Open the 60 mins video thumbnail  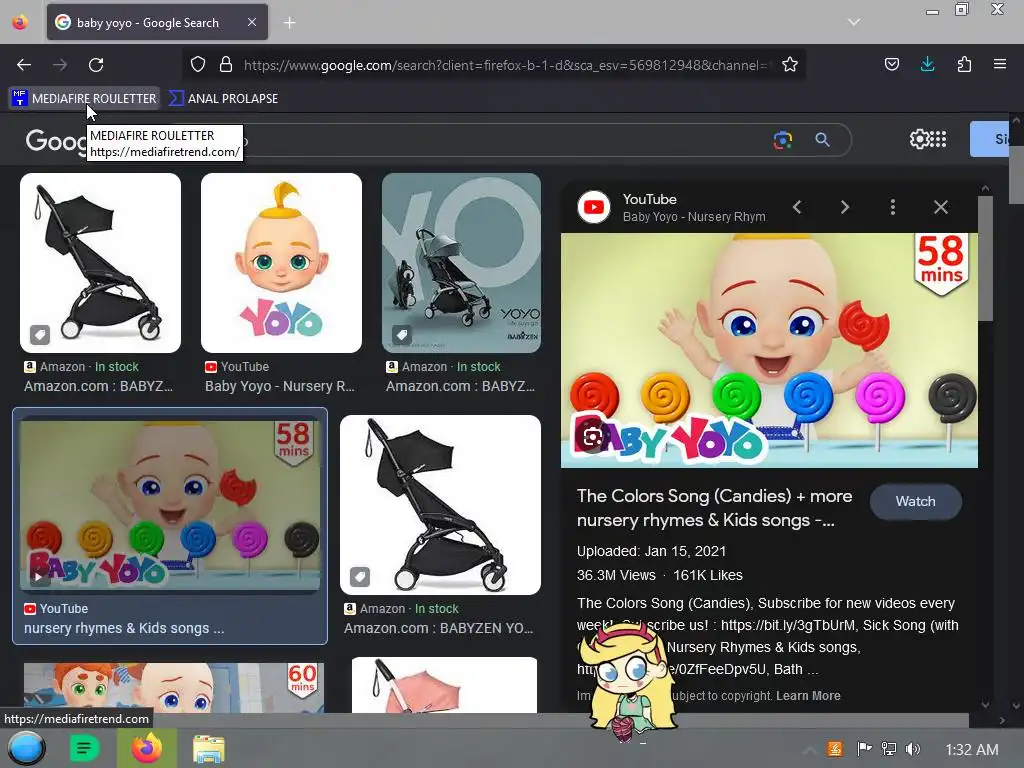point(174,688)
